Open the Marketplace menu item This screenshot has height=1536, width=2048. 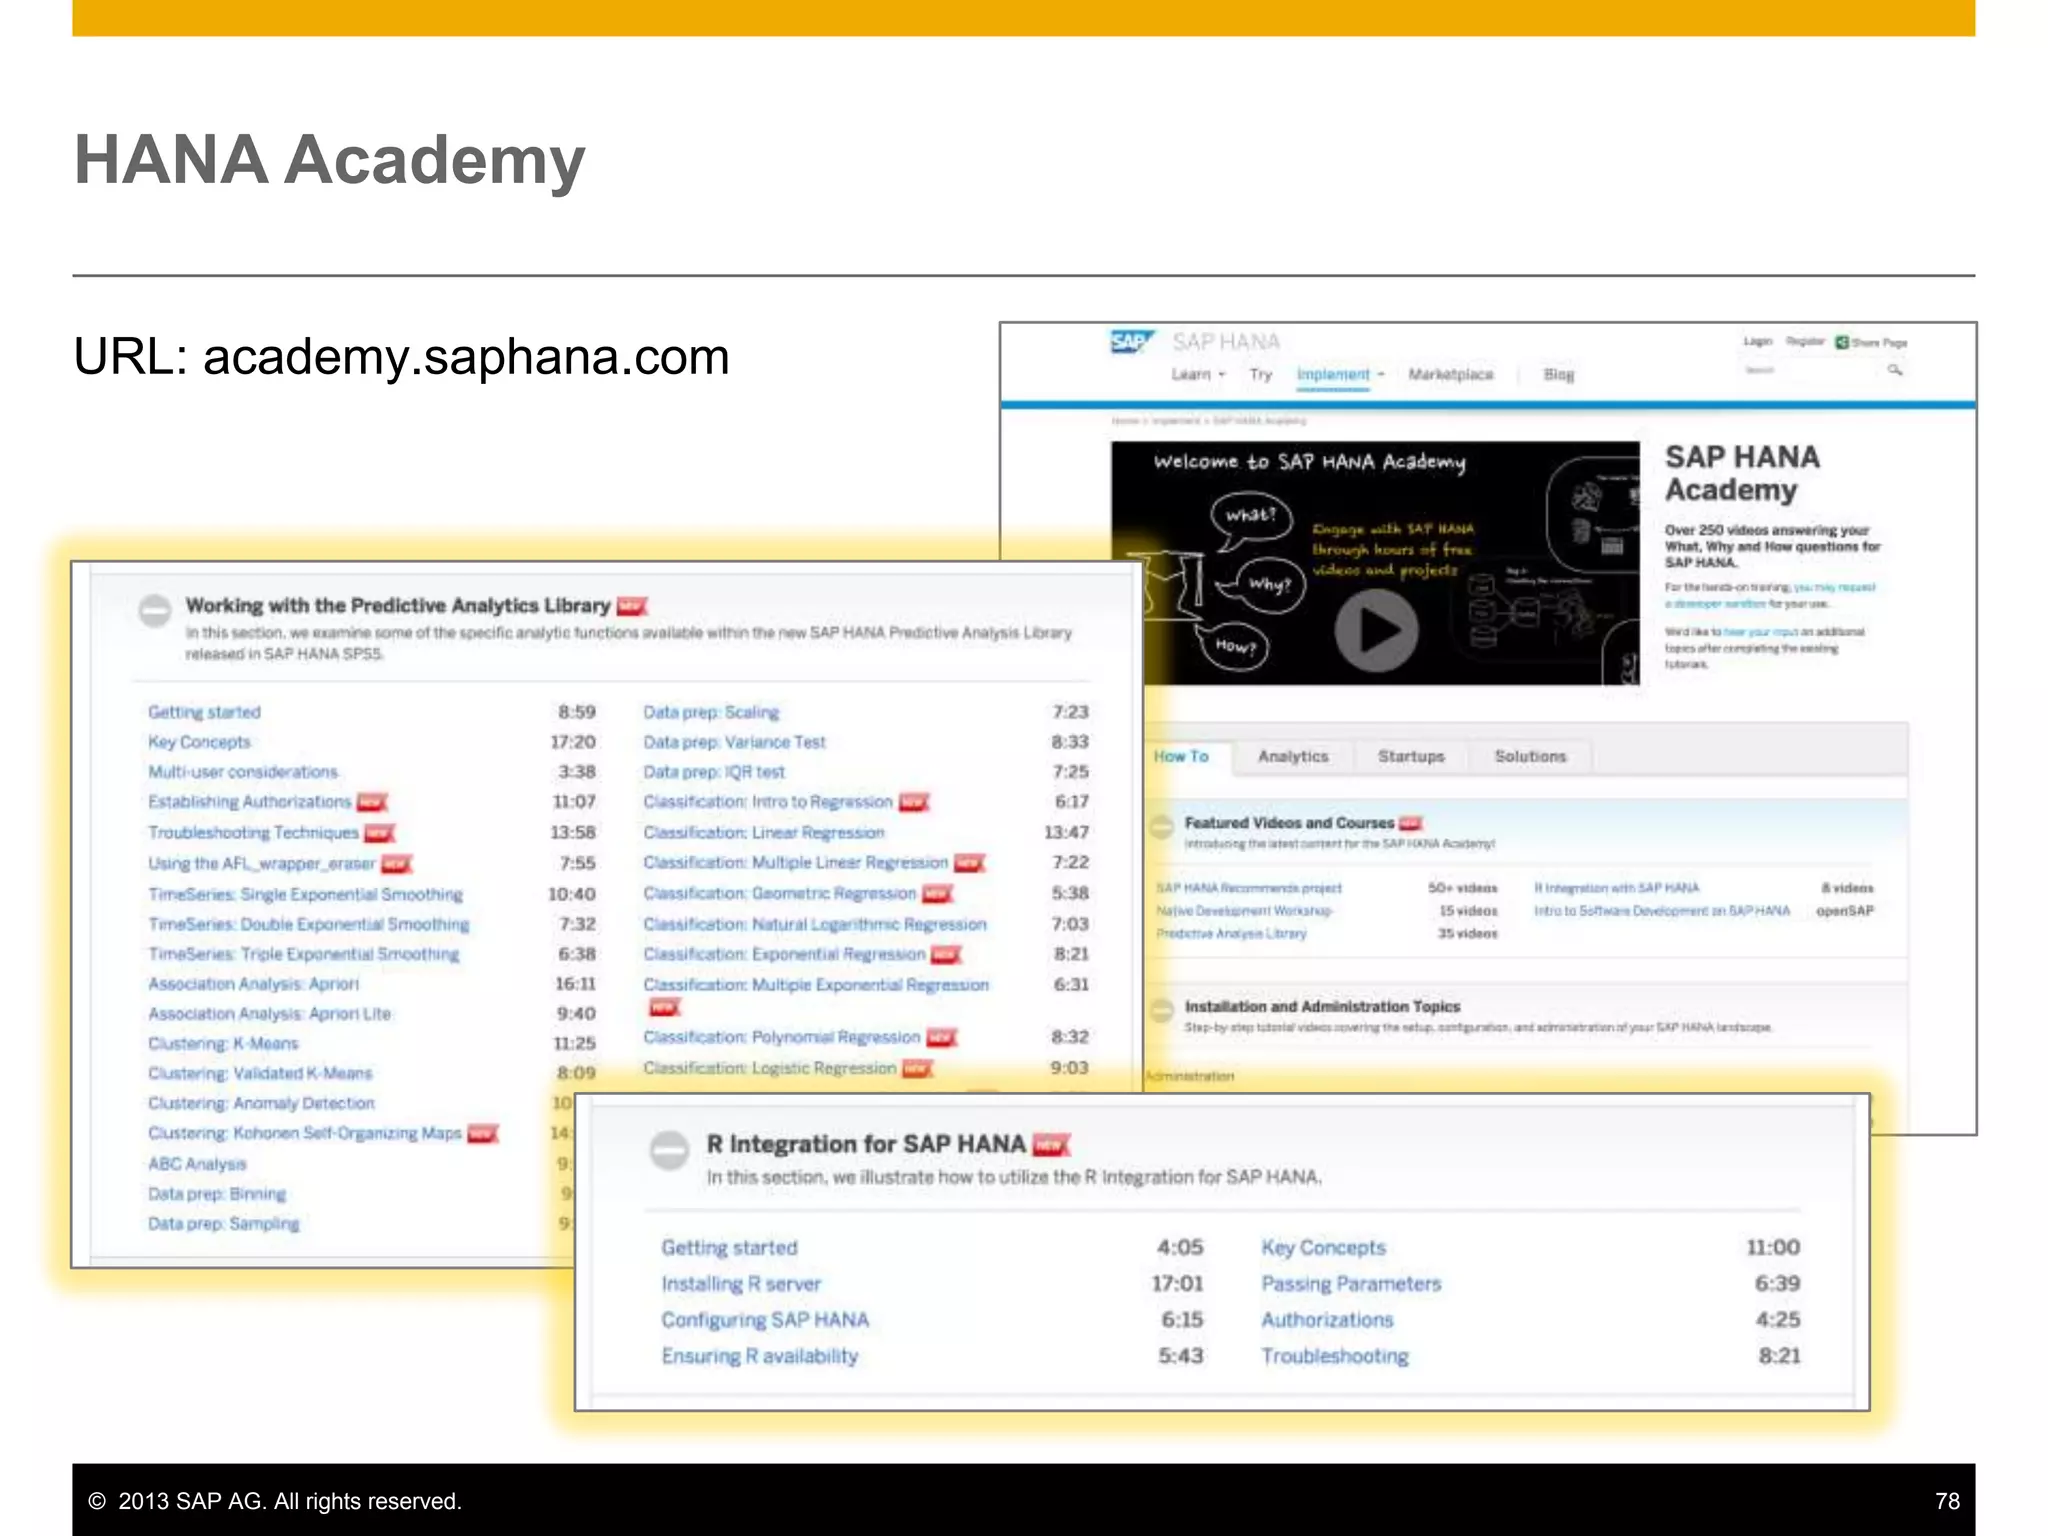[x=1450, y=374]
